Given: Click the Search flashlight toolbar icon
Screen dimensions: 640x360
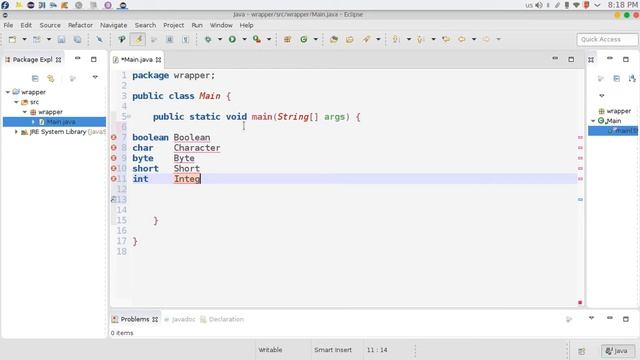Looking at the screenshot, I should [x=366, y=40].
